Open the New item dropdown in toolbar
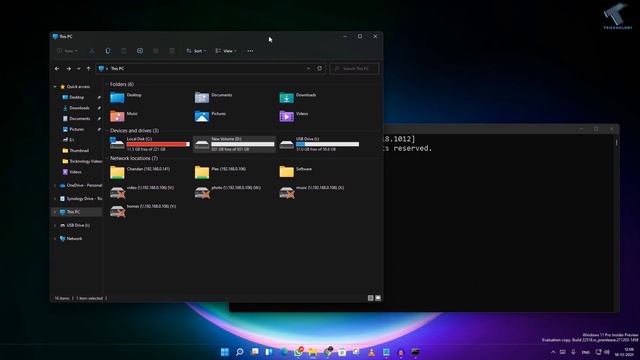Image resolution: width=640 pixels, height=360 pixels. pos(67,51)
